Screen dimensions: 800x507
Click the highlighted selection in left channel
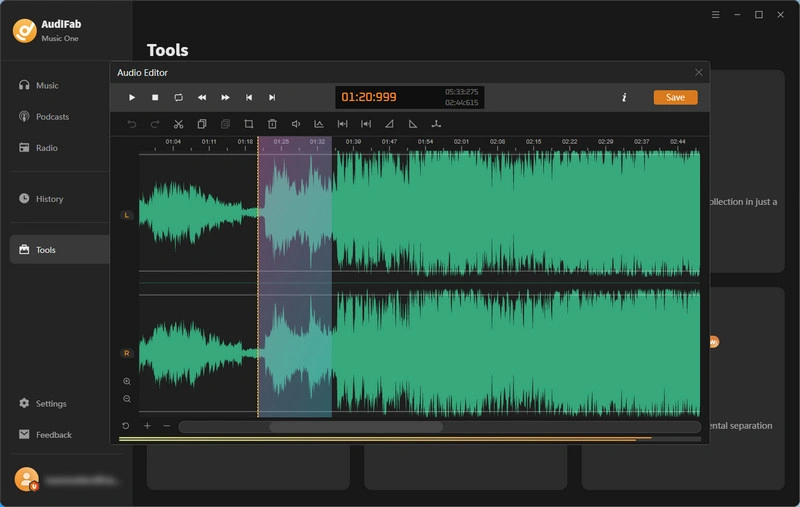pyautogui.click(x=295, y=212)
